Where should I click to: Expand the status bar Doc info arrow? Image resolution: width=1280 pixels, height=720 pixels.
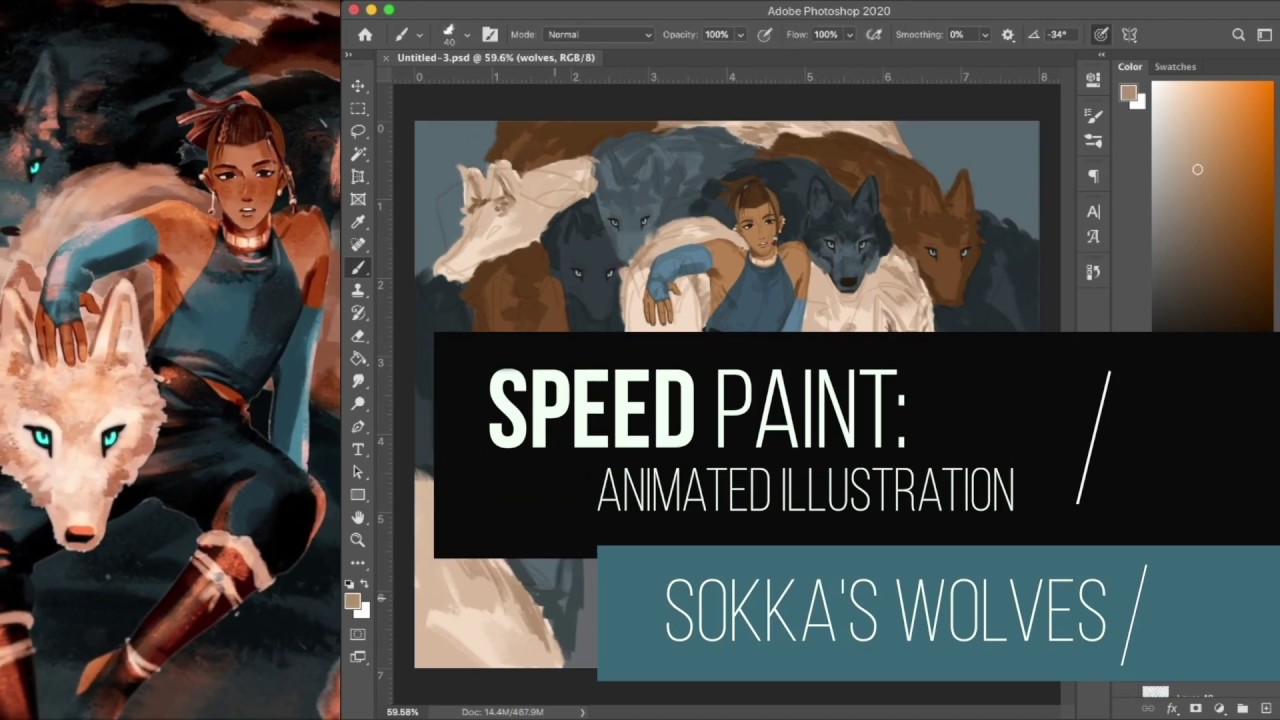tap(582, 712)
